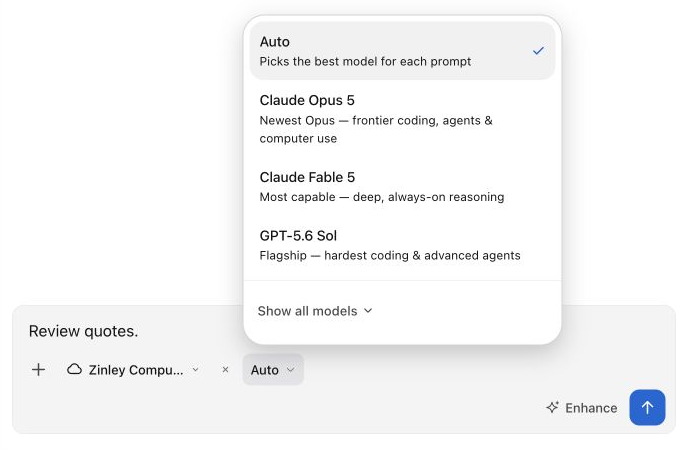The height and width of the screenshot is (450, 688).
Task: Remove the workspace with the × icon
Action: (225, 370)
